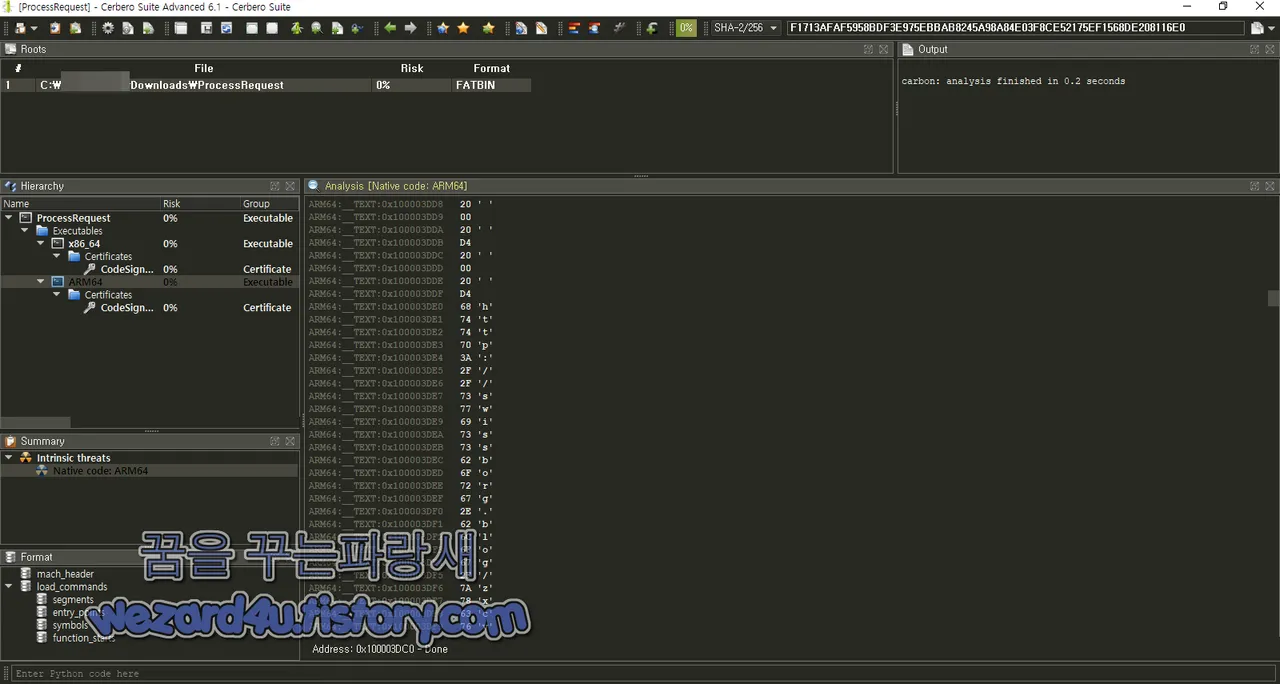Screen dimensions: 1280x684
Task: Click the clipboard icon left of gear
Action: tap(75, 28)
